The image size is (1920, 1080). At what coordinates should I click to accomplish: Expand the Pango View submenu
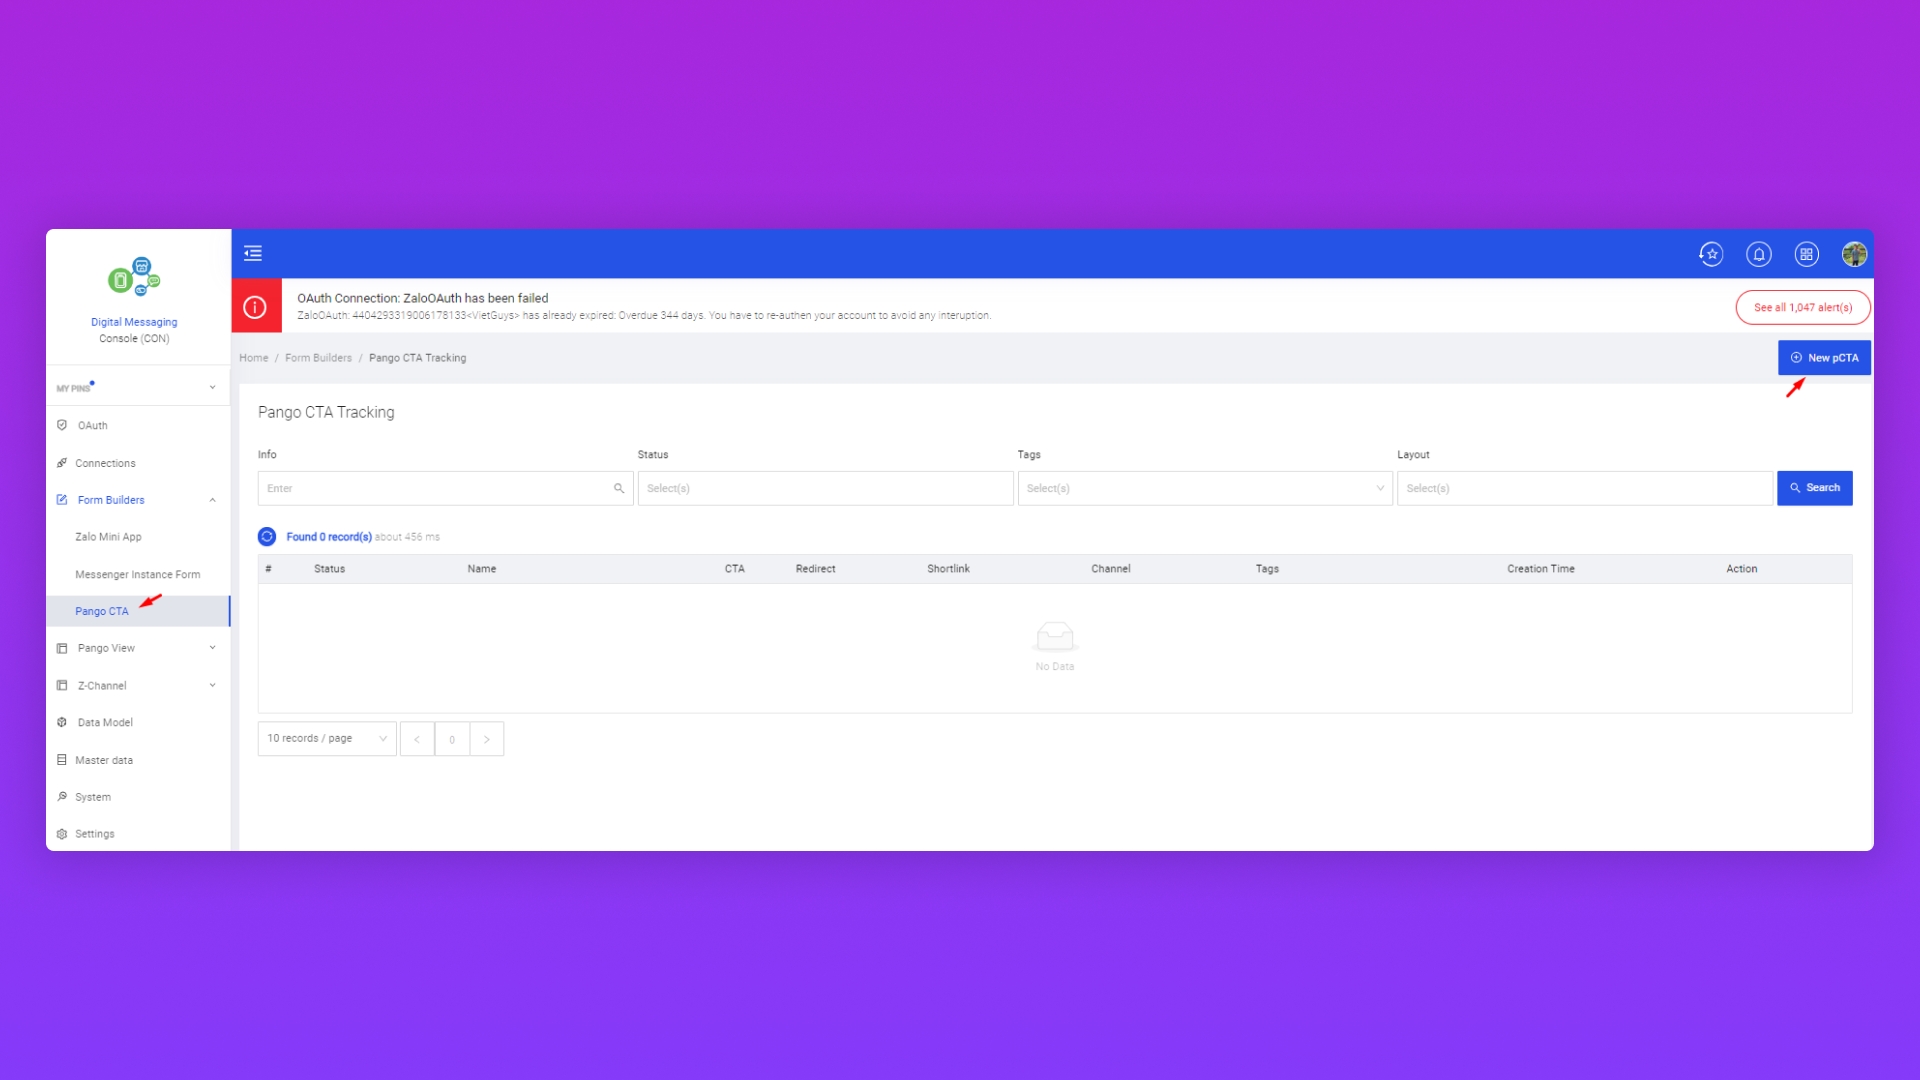(x=212, y=648)
